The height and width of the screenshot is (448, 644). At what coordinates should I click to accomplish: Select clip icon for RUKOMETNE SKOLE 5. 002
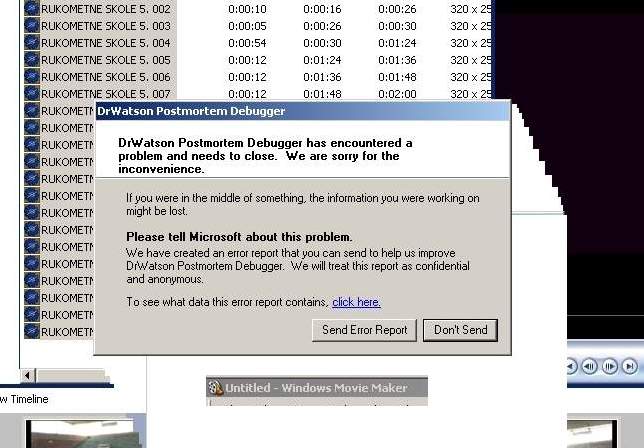[32, 9]
